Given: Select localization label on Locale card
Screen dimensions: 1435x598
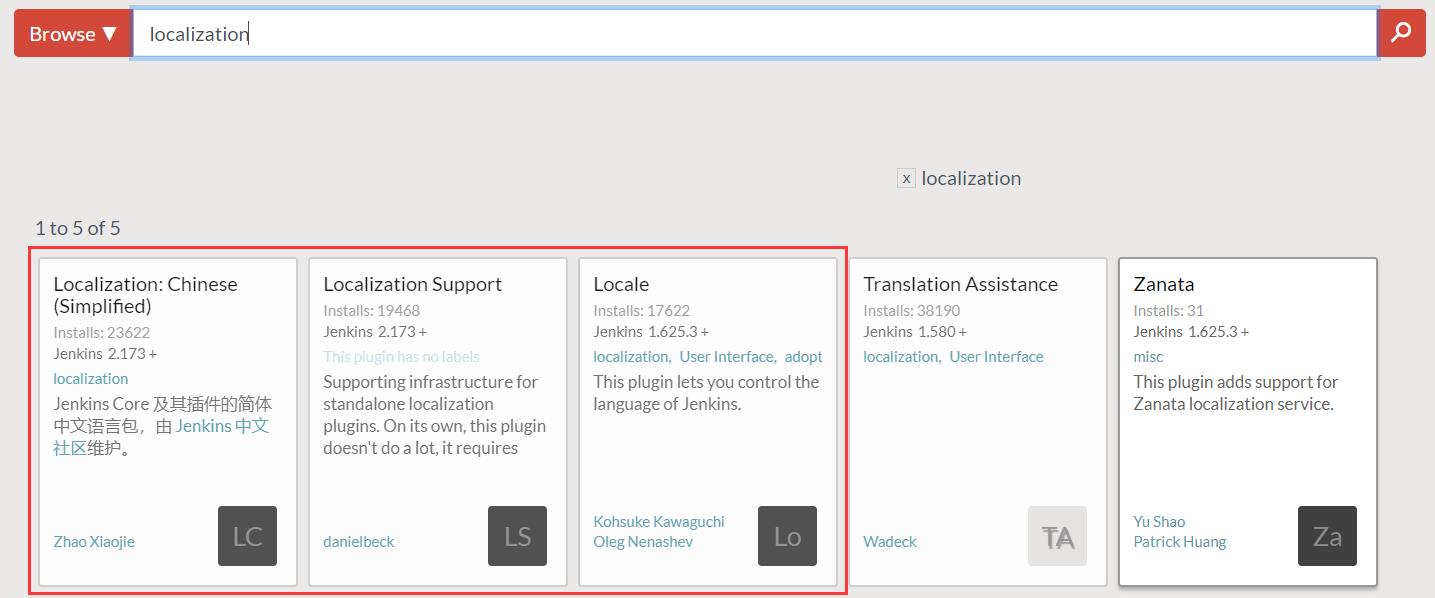Looking at the screenshot, I should click(x=632, y=357).
